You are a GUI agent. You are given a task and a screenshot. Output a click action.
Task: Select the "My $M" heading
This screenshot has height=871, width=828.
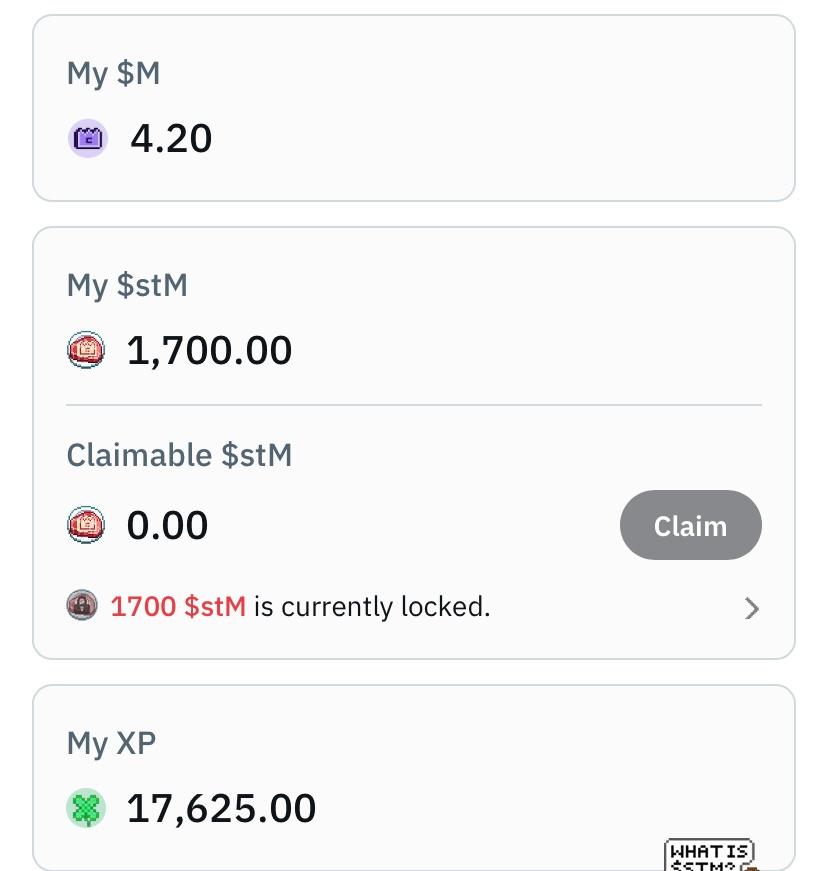113,73
